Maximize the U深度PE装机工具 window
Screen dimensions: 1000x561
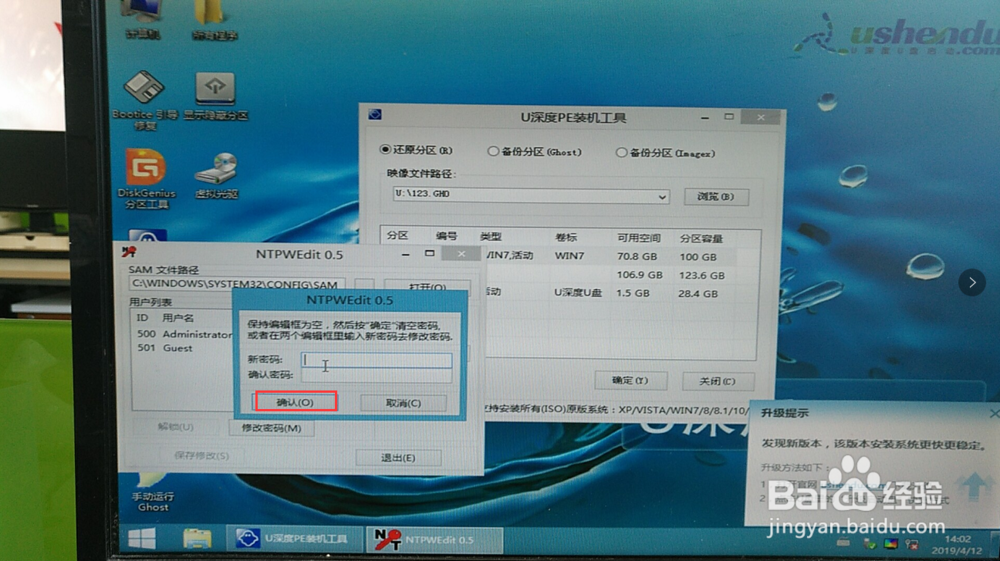pos(729,117)
